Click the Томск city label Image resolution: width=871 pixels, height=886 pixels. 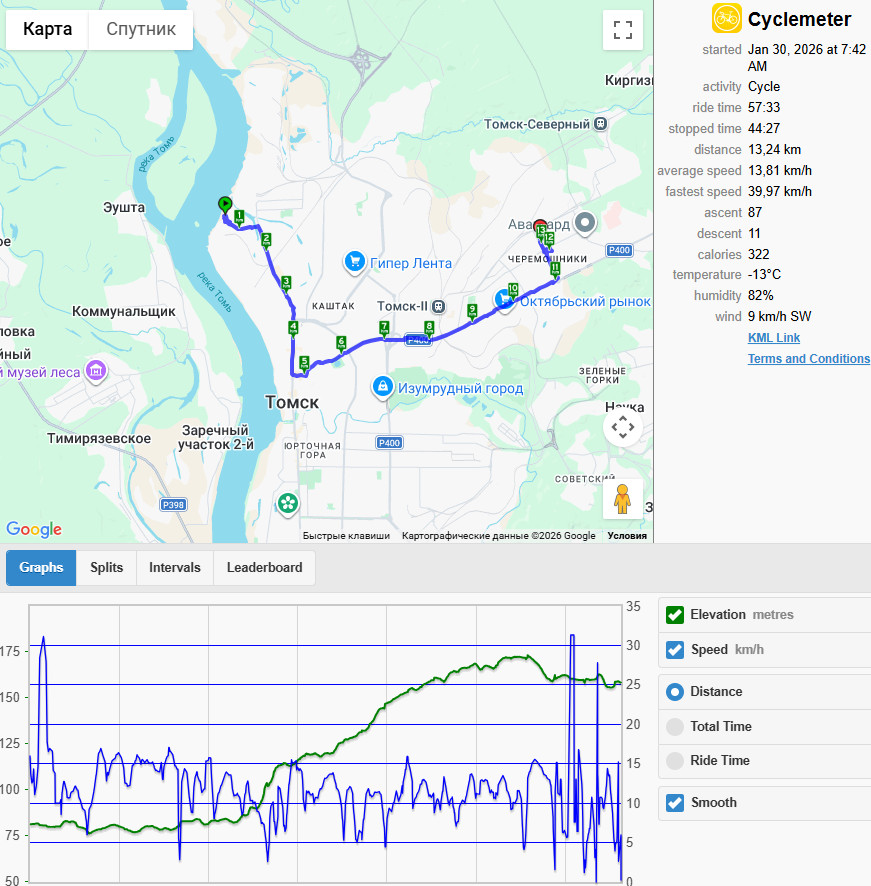click(x=292, y=402)
